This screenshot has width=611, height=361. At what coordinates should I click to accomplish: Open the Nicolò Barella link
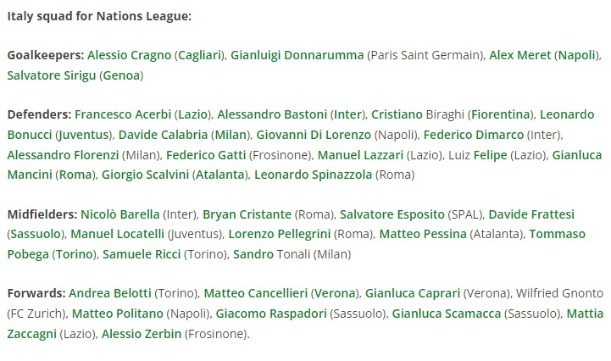[120, 214]
